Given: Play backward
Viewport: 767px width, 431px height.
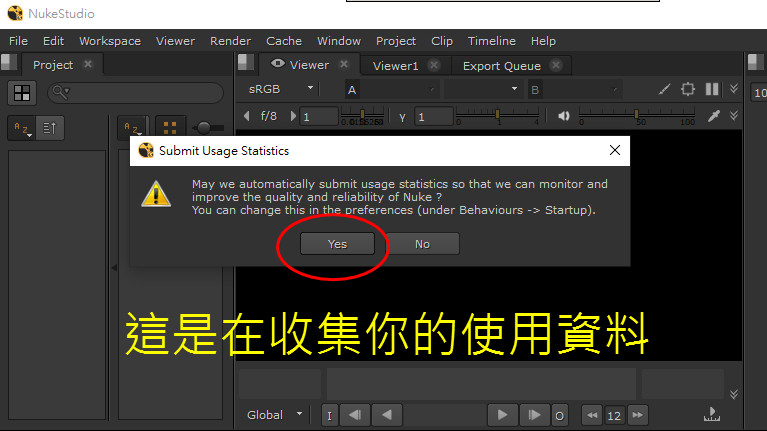Looking at the screenshot, I should pos(386,415).
